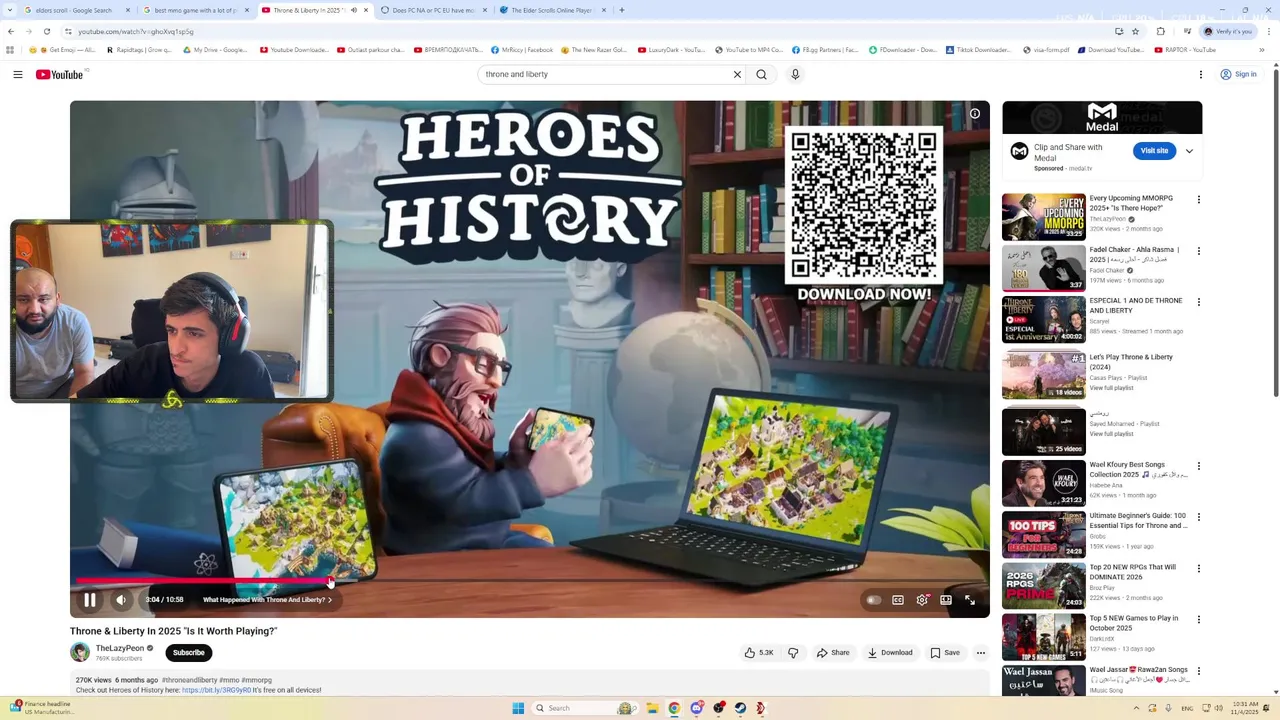Open File Explorer from the taskbar
1280x720 pixels.
[x=652, y=708]
